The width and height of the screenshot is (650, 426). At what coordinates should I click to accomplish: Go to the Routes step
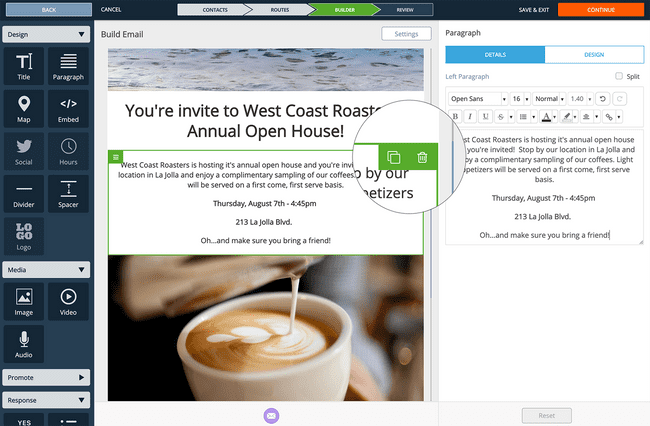[280, 10]
